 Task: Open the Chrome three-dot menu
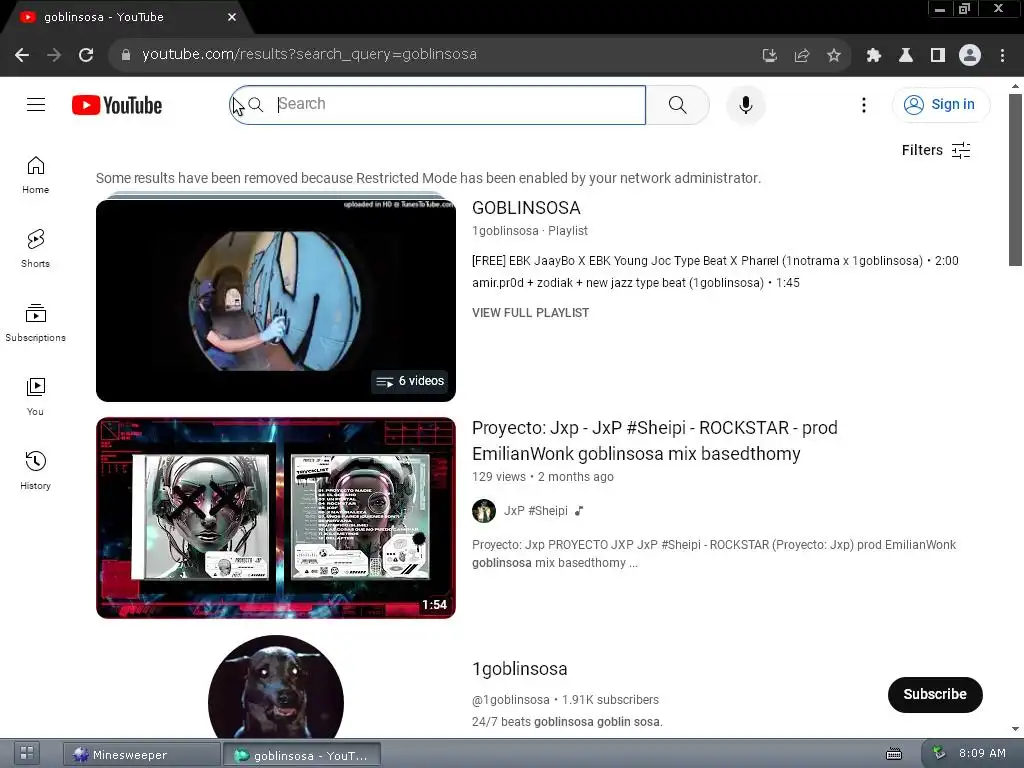click(x=1002, y=56)
